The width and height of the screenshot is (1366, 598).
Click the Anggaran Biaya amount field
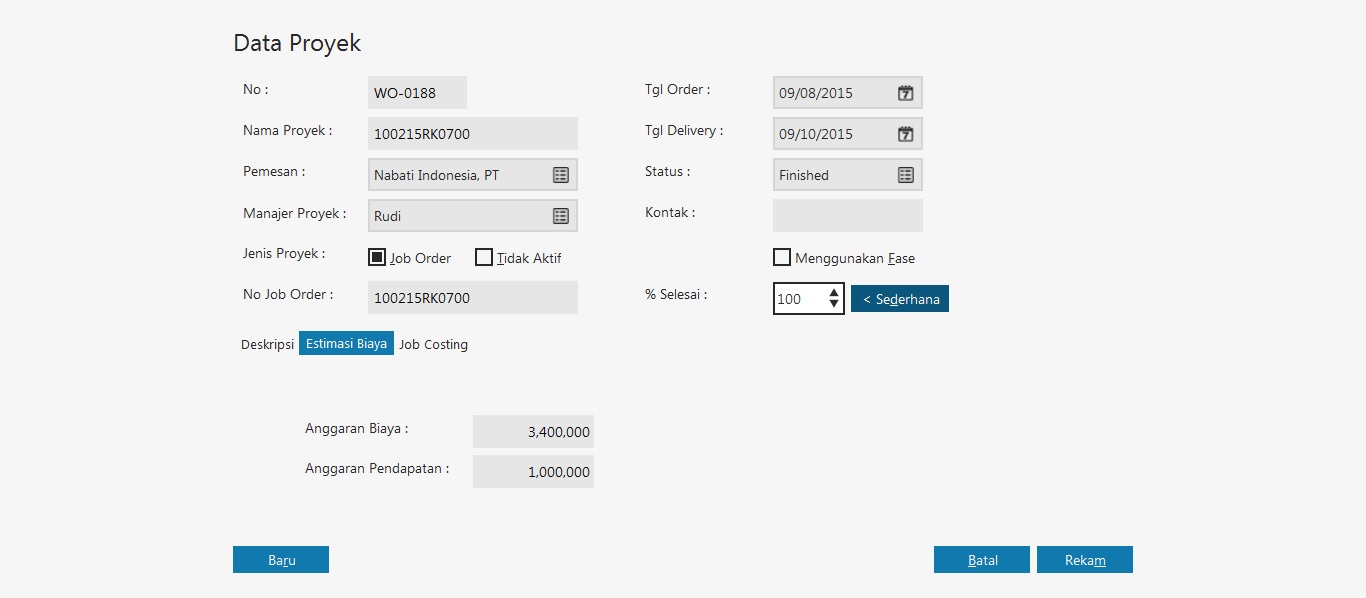click(x=533, y=432)
